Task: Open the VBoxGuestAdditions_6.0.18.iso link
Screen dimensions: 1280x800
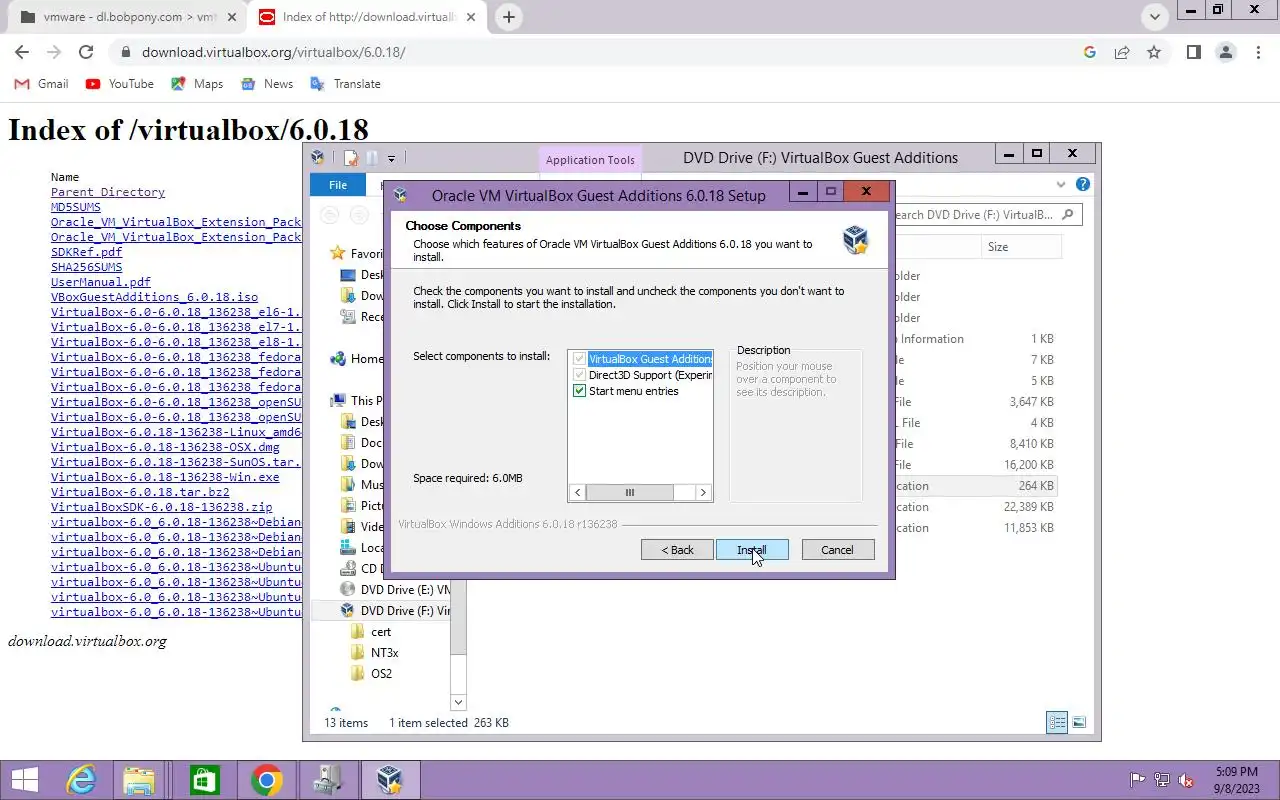Action: [154, 297]
